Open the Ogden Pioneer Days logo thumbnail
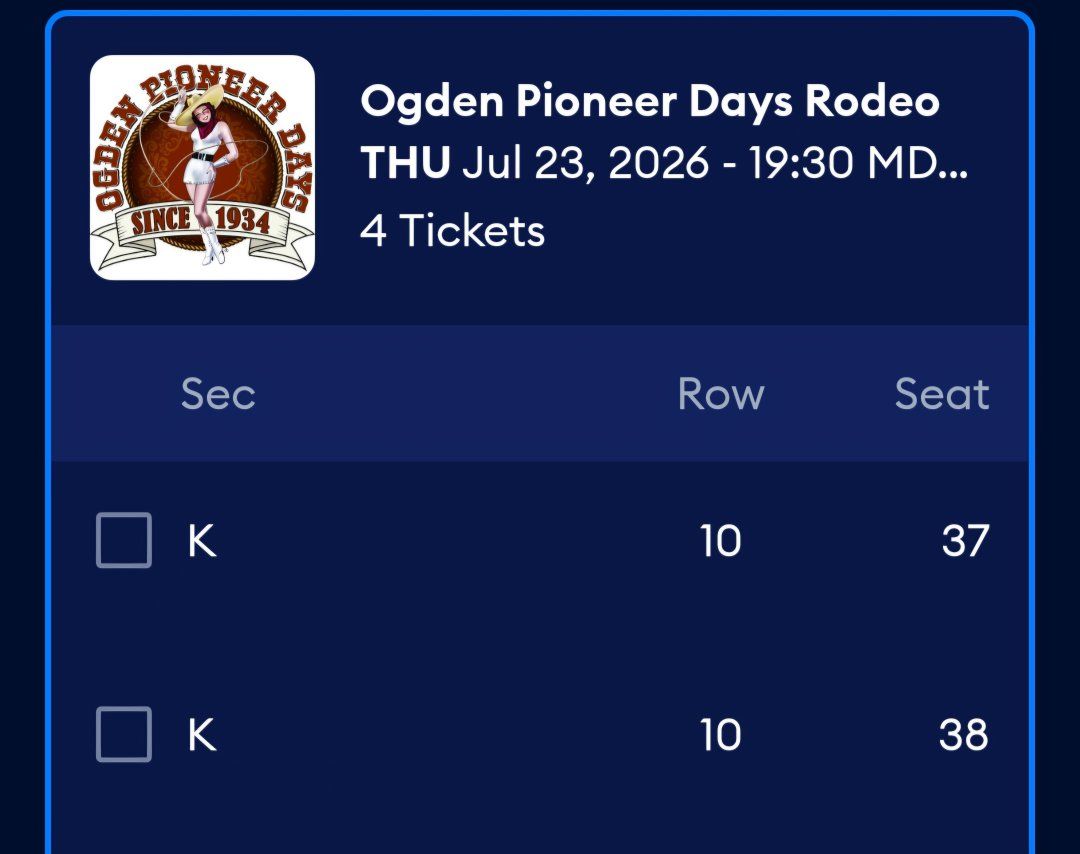Screen dimensions: 1080x854 tap(202, 167)
